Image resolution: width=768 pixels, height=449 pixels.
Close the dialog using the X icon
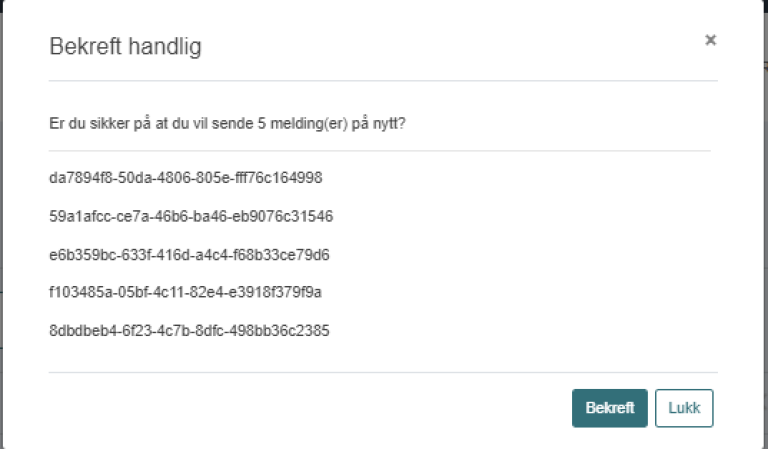710,40
